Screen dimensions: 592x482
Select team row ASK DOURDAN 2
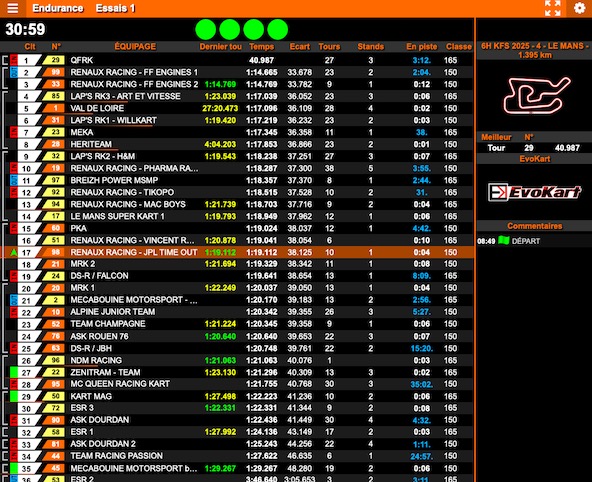(237, 444)
